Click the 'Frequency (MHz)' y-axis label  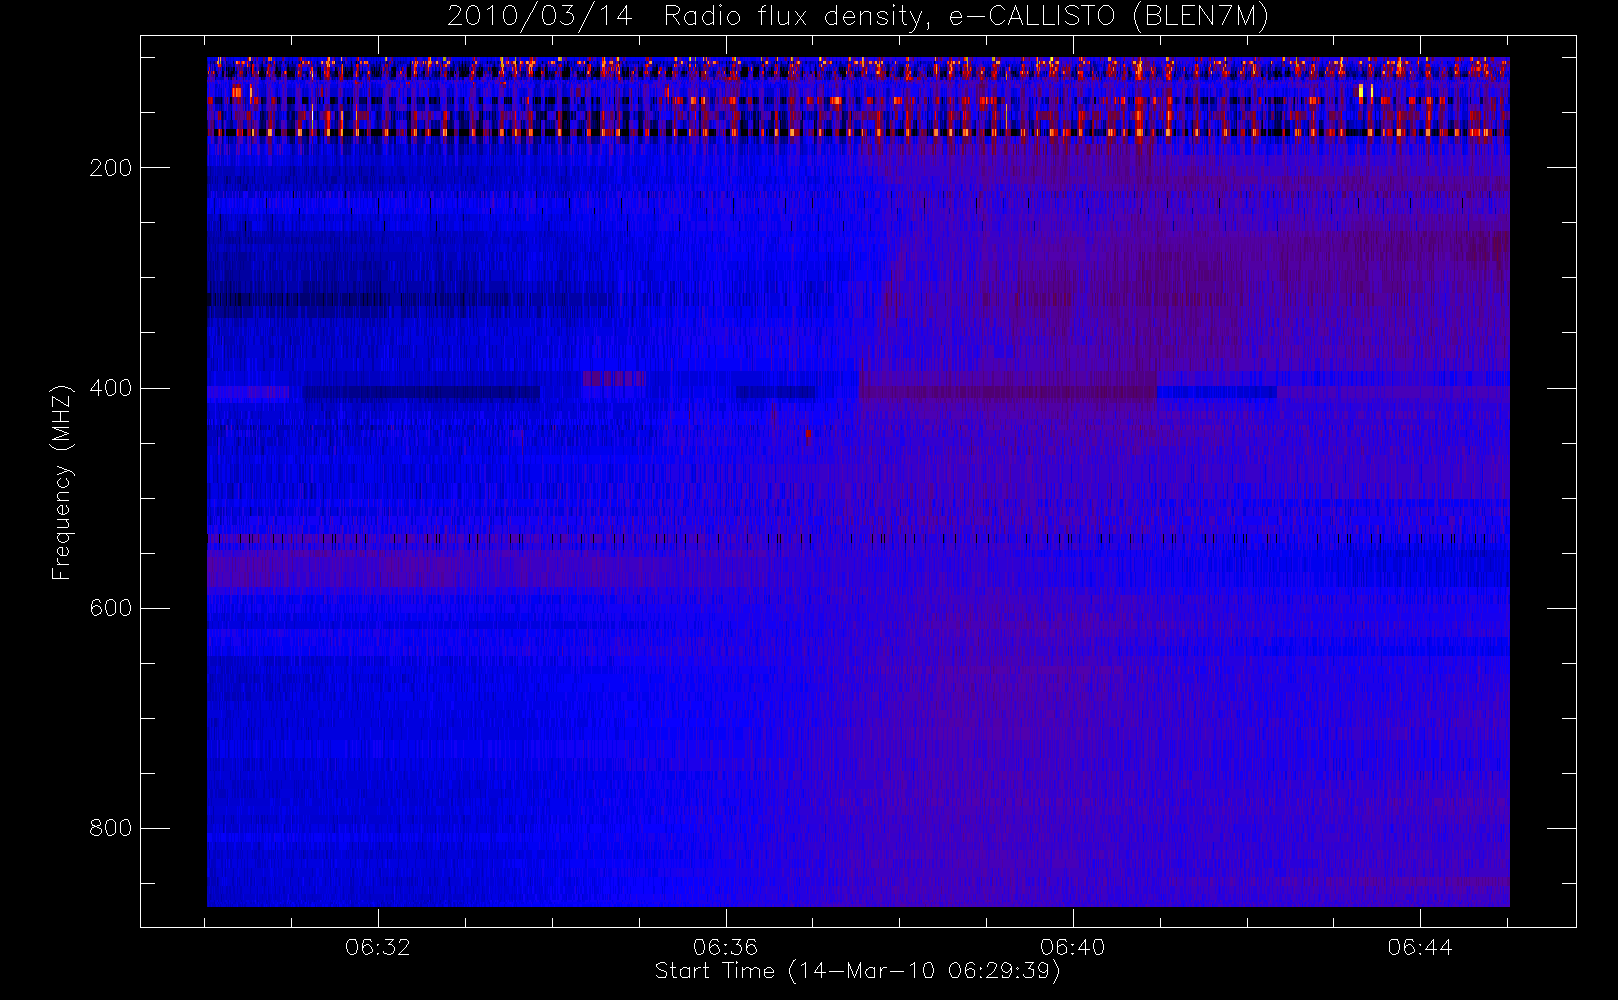(x=62, y=482)
